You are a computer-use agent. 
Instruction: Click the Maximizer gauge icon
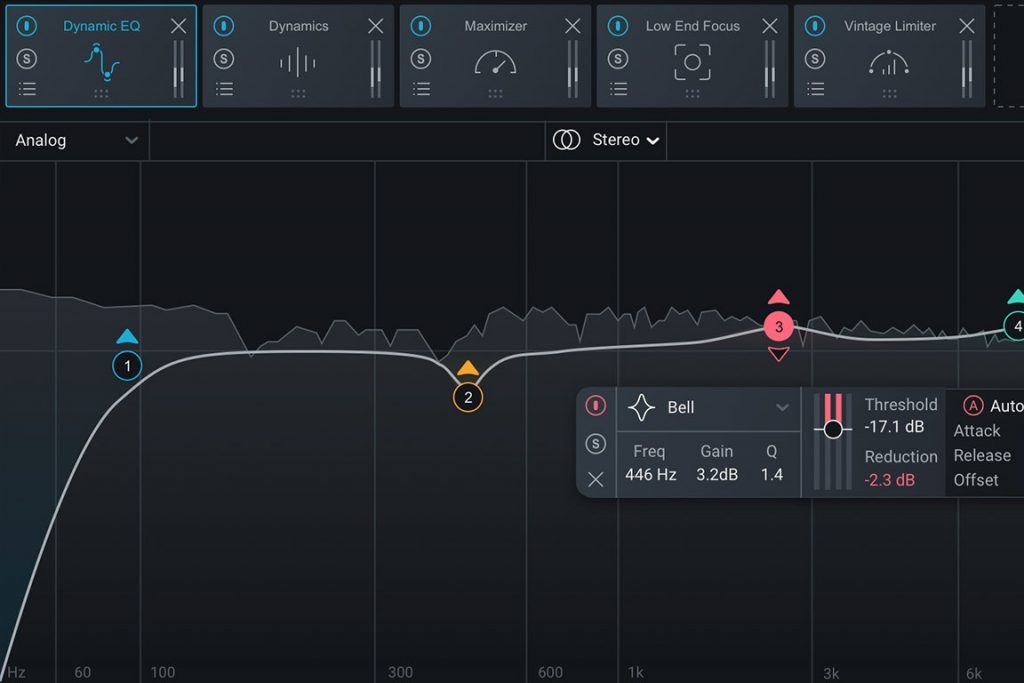coord(496,63)
